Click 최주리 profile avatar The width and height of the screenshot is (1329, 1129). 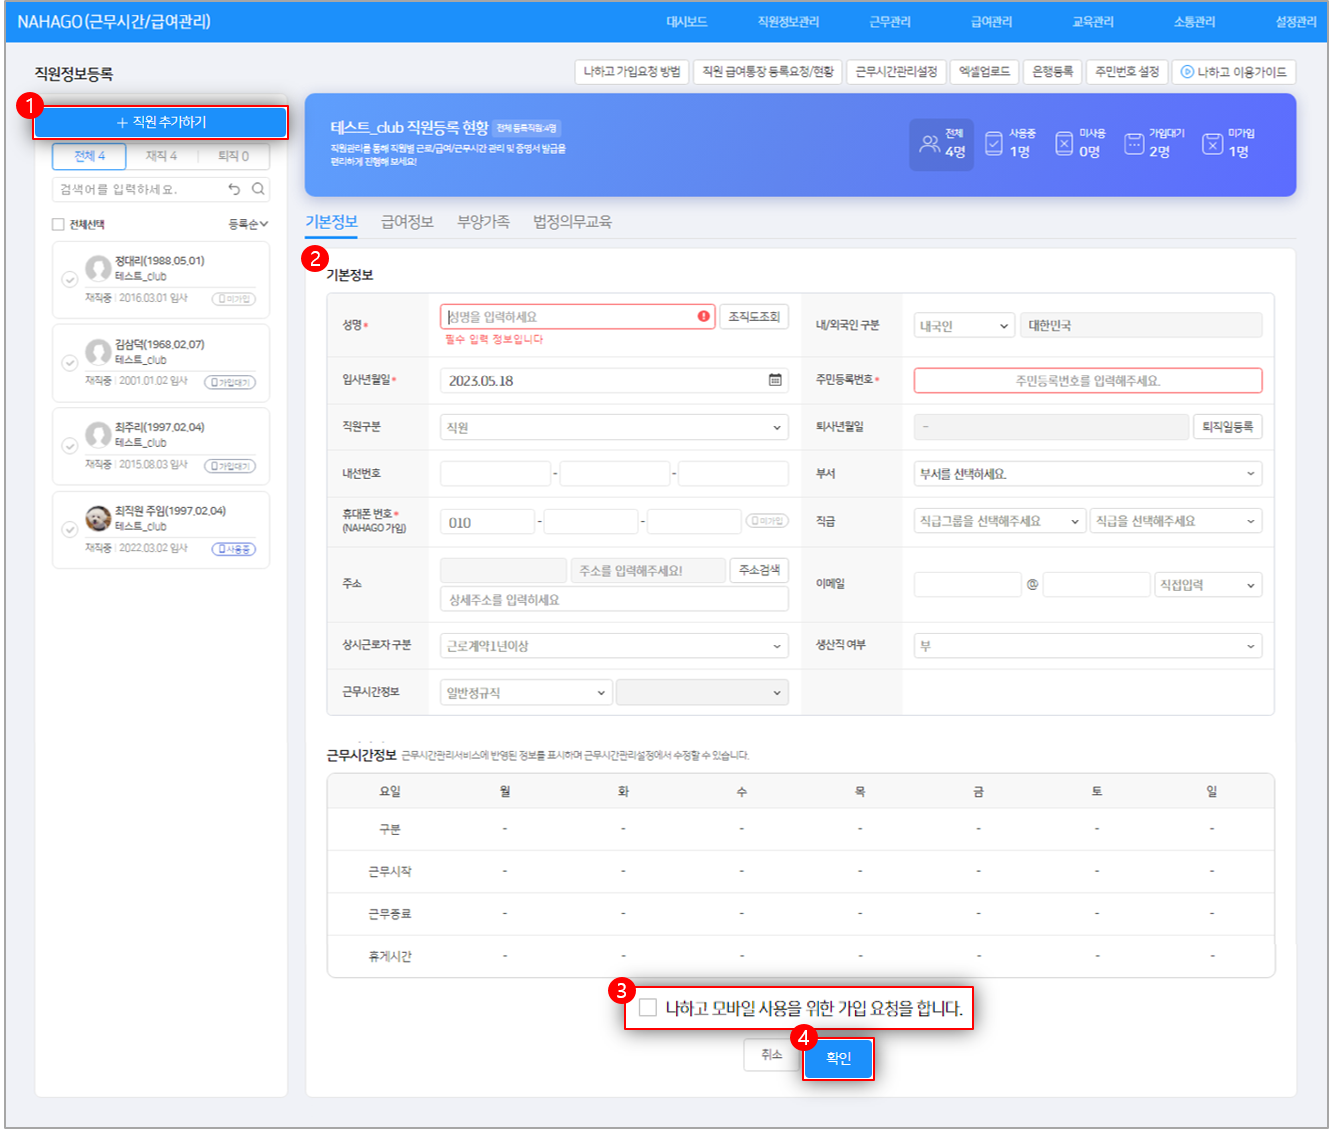tap(98, 435)
